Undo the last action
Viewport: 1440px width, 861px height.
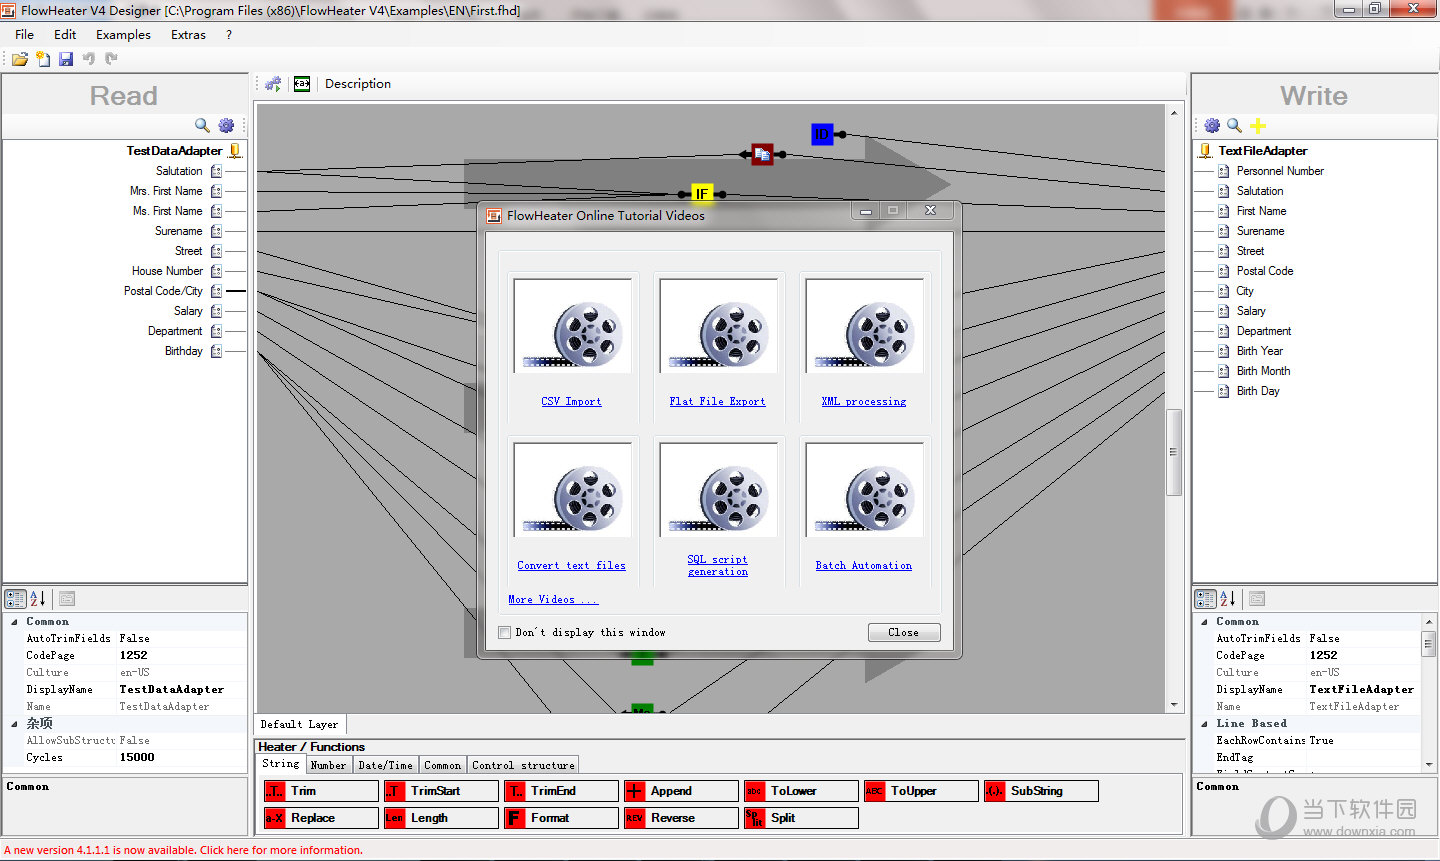(x=89, y=59)
